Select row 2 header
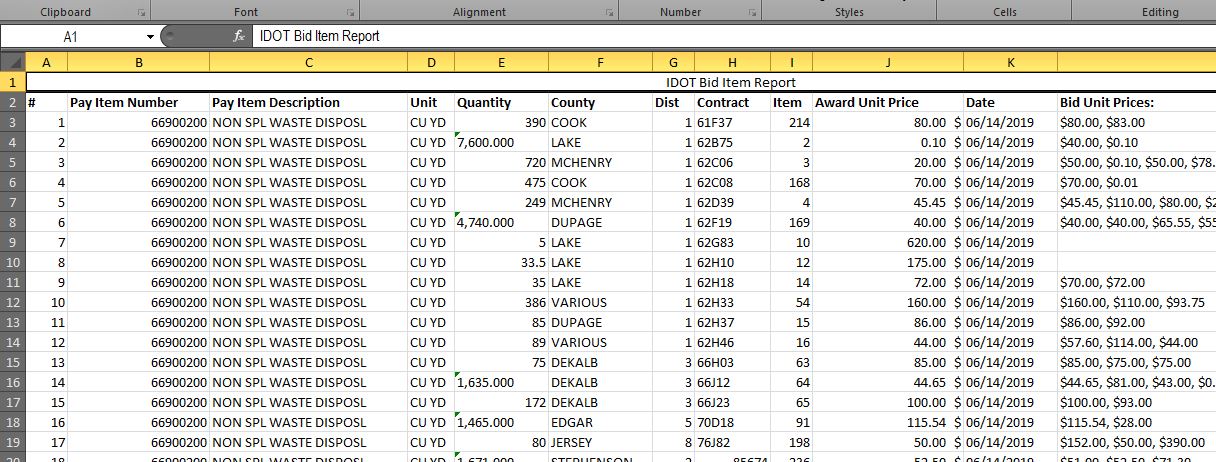 tap(13, 102)
